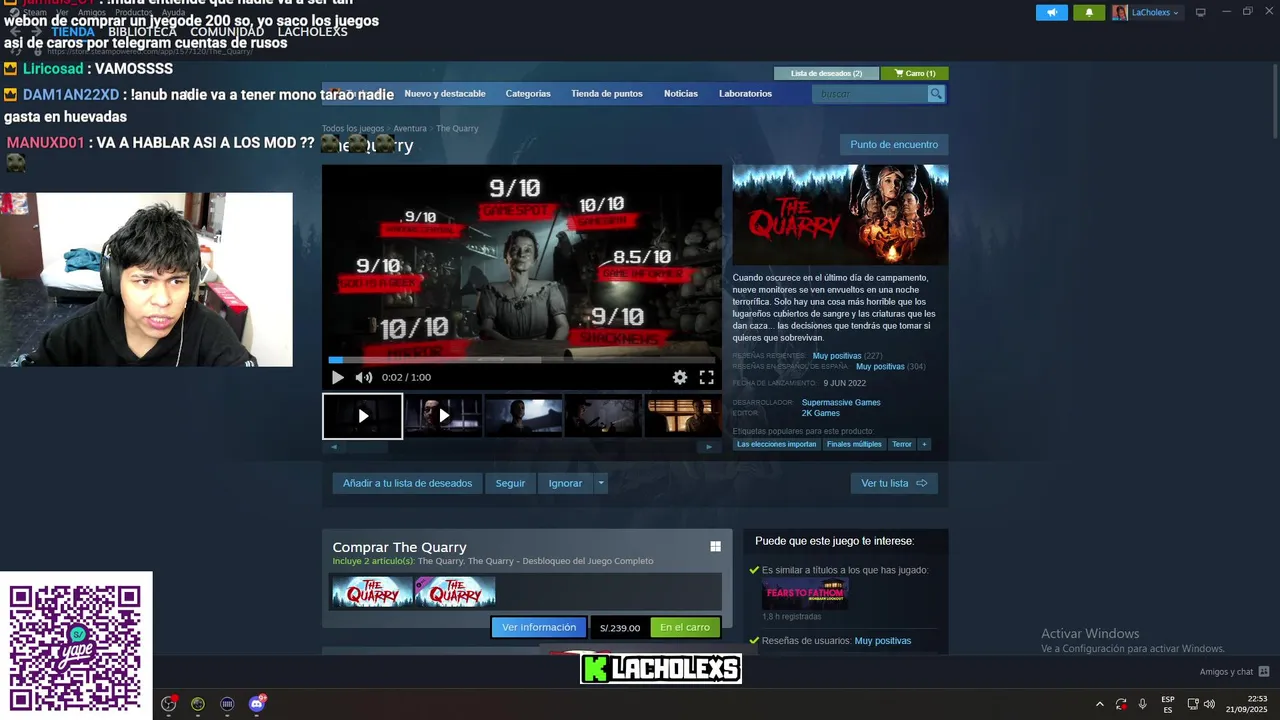Image resolution: width=1280 pixels, height=720 pixels.
Task: Click The Quarry capsule header image
Action: (840, 215)
